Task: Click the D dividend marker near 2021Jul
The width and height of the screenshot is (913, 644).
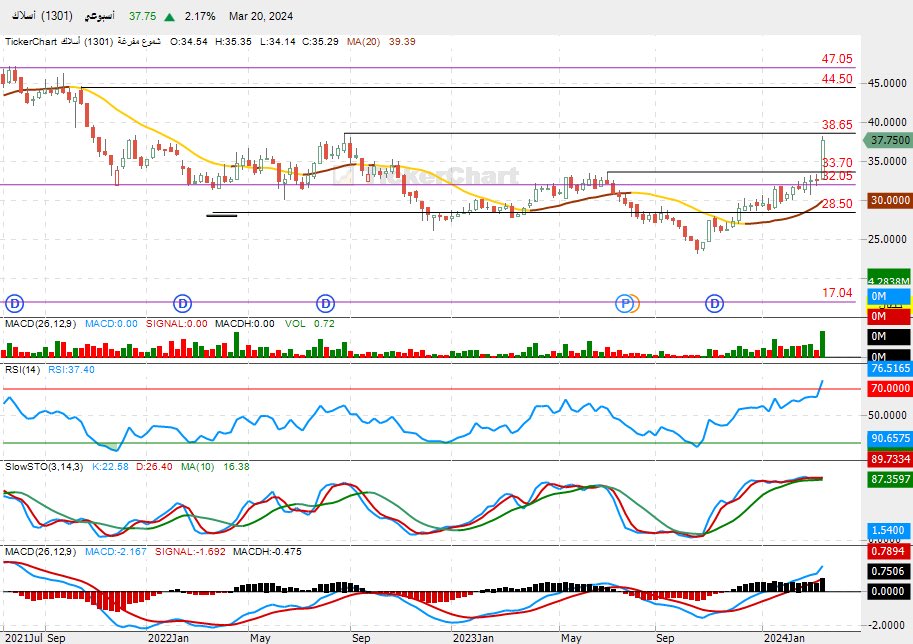Action: click(x=15, y=303)
